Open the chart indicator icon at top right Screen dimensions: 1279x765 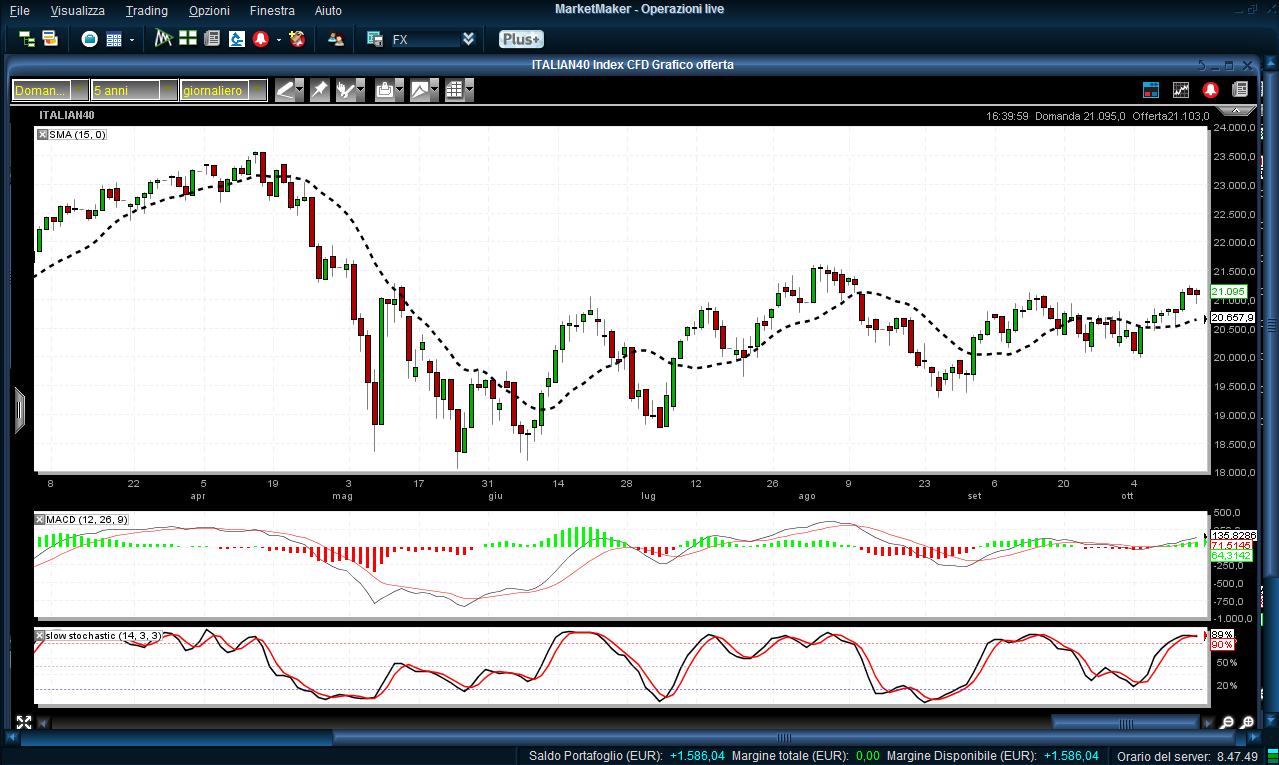(1181, 90)
